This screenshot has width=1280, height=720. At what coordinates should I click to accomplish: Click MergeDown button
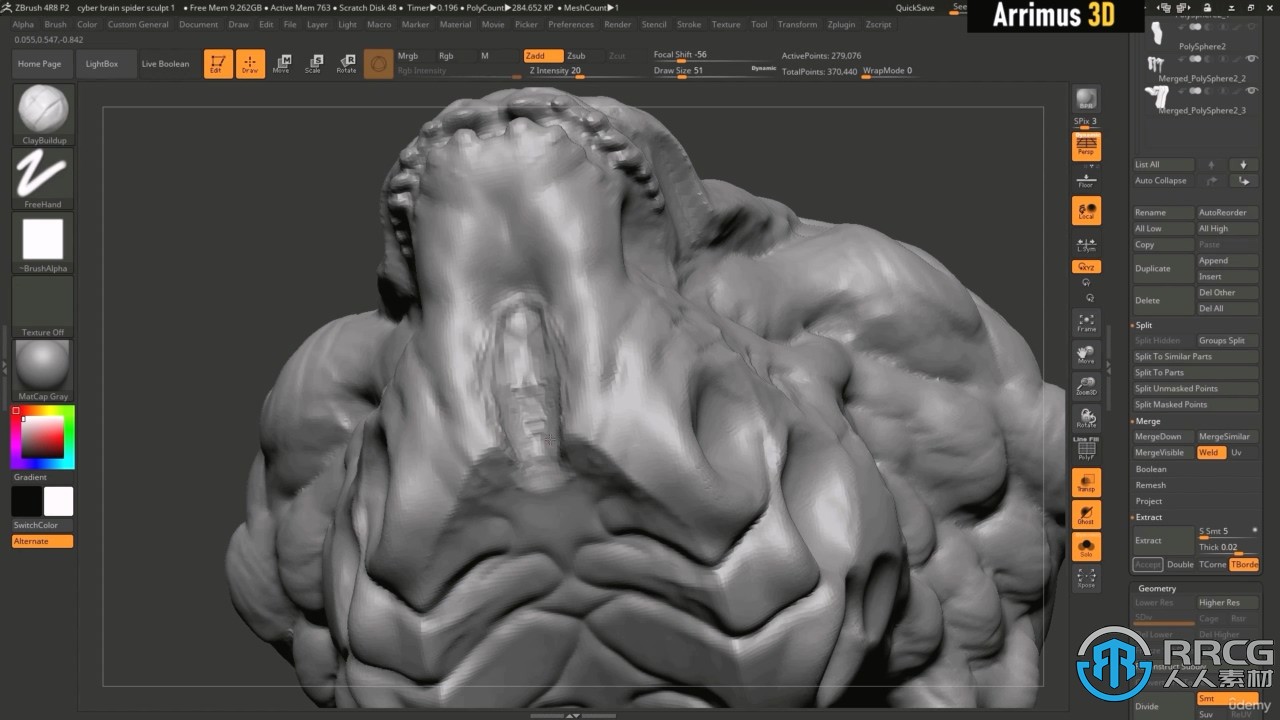1163,437
